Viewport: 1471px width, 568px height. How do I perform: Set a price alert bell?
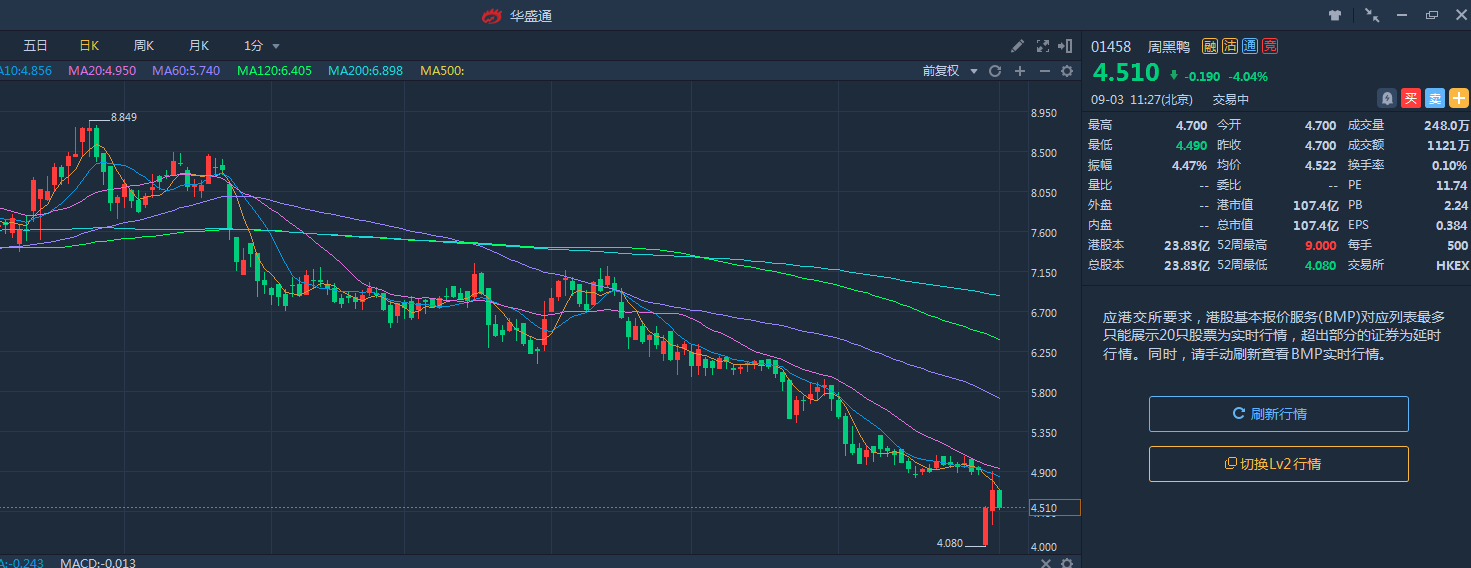point(1387,98)
